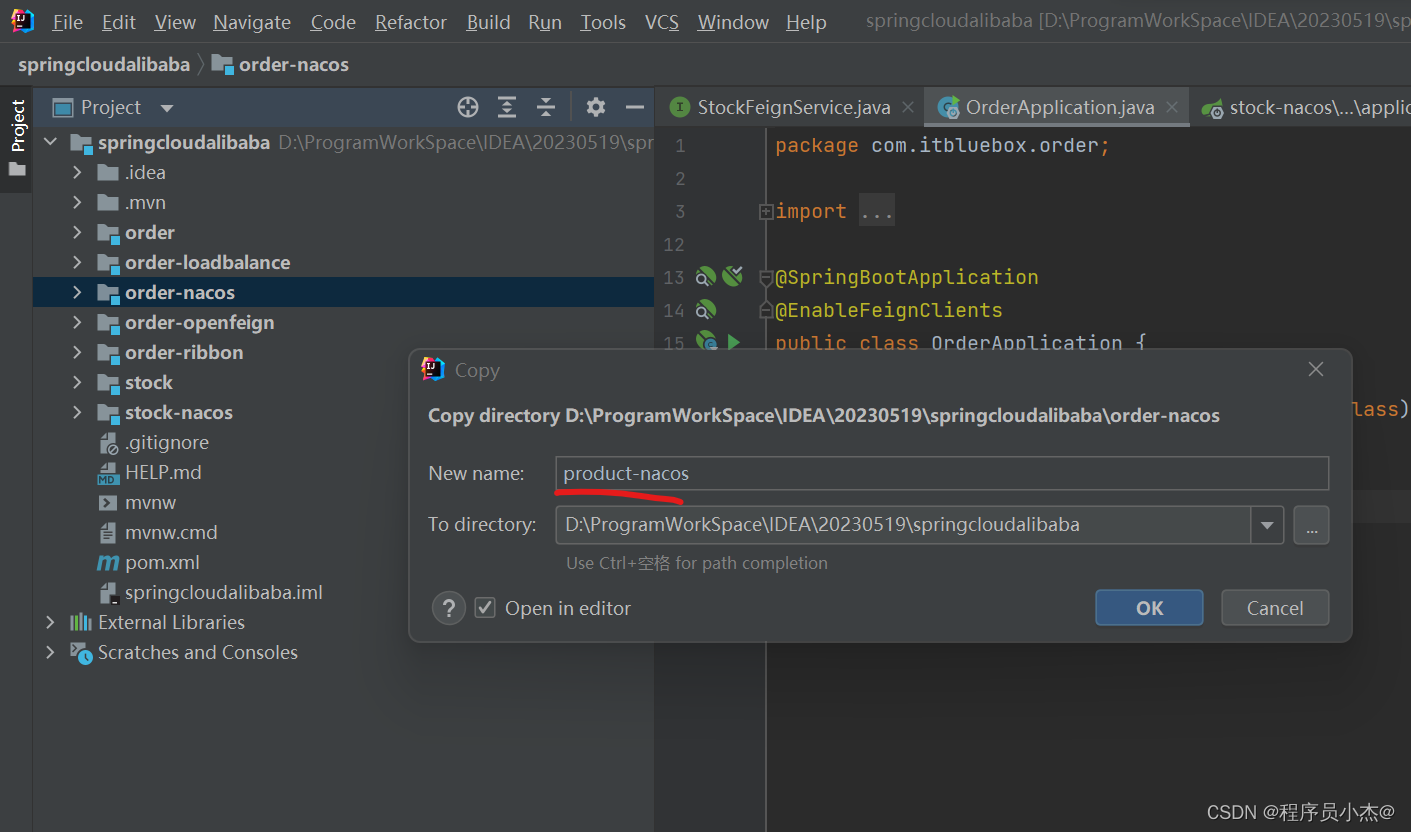Viewport: 1411px width, 832px height.
Task: Expand the order-loadbalance module
Action: point(77,262)
